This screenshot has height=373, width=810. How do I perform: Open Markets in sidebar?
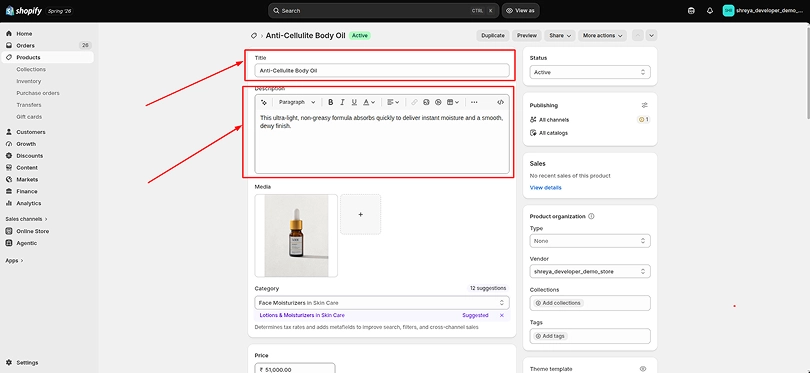[27, 179]
